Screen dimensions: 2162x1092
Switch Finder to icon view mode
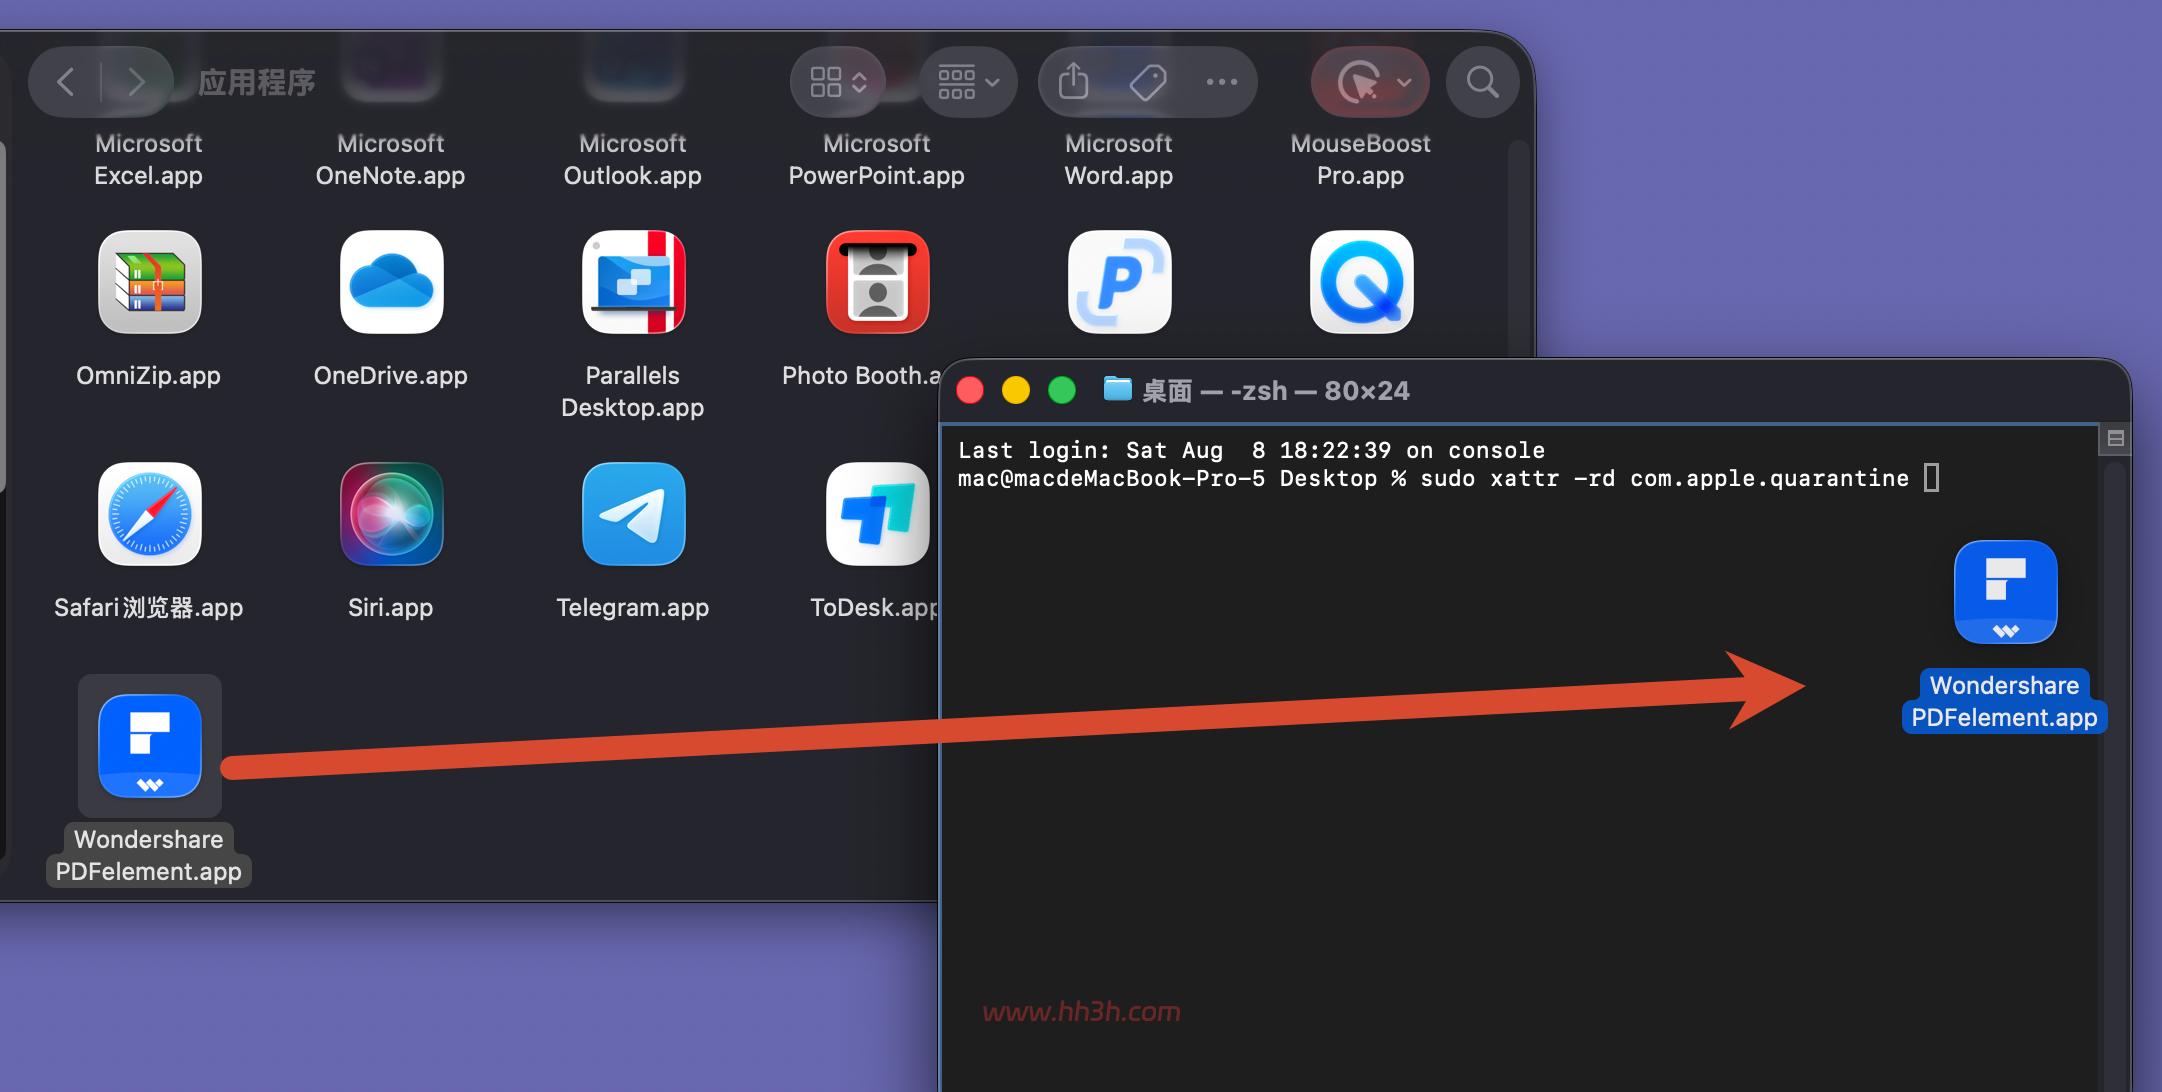pyautogui.click(x=838, y=82)
